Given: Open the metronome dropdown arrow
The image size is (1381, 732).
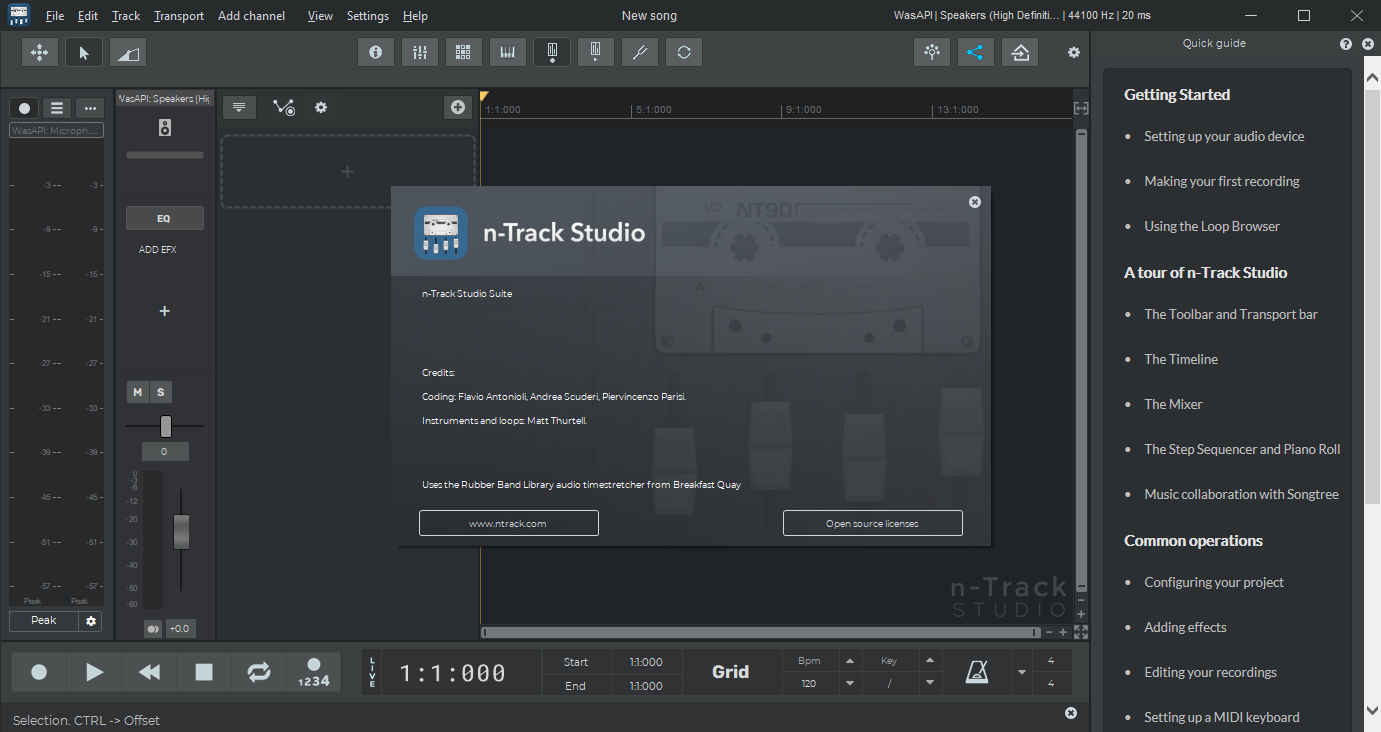Looking at the screenshot, I should (1021, 673).
